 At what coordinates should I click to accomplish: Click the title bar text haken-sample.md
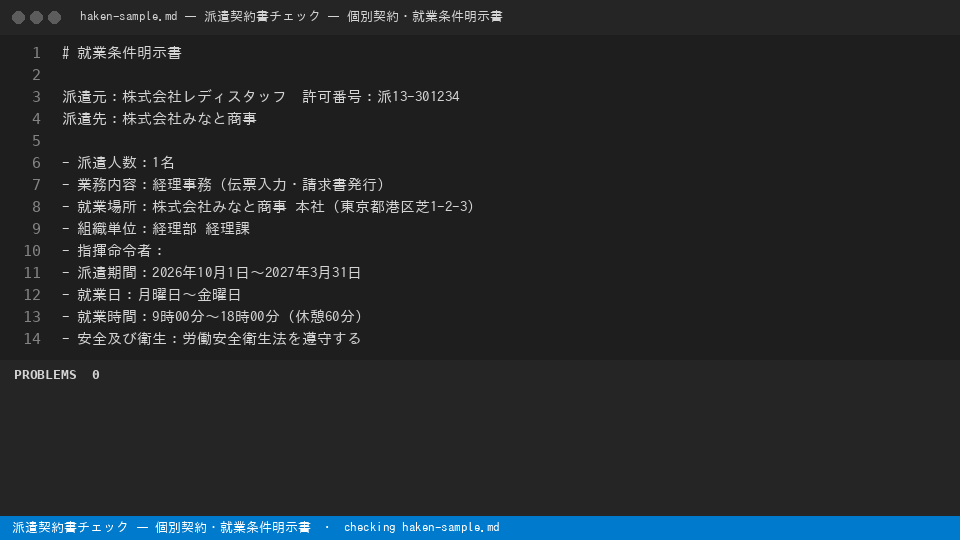(x=129, y=17)
